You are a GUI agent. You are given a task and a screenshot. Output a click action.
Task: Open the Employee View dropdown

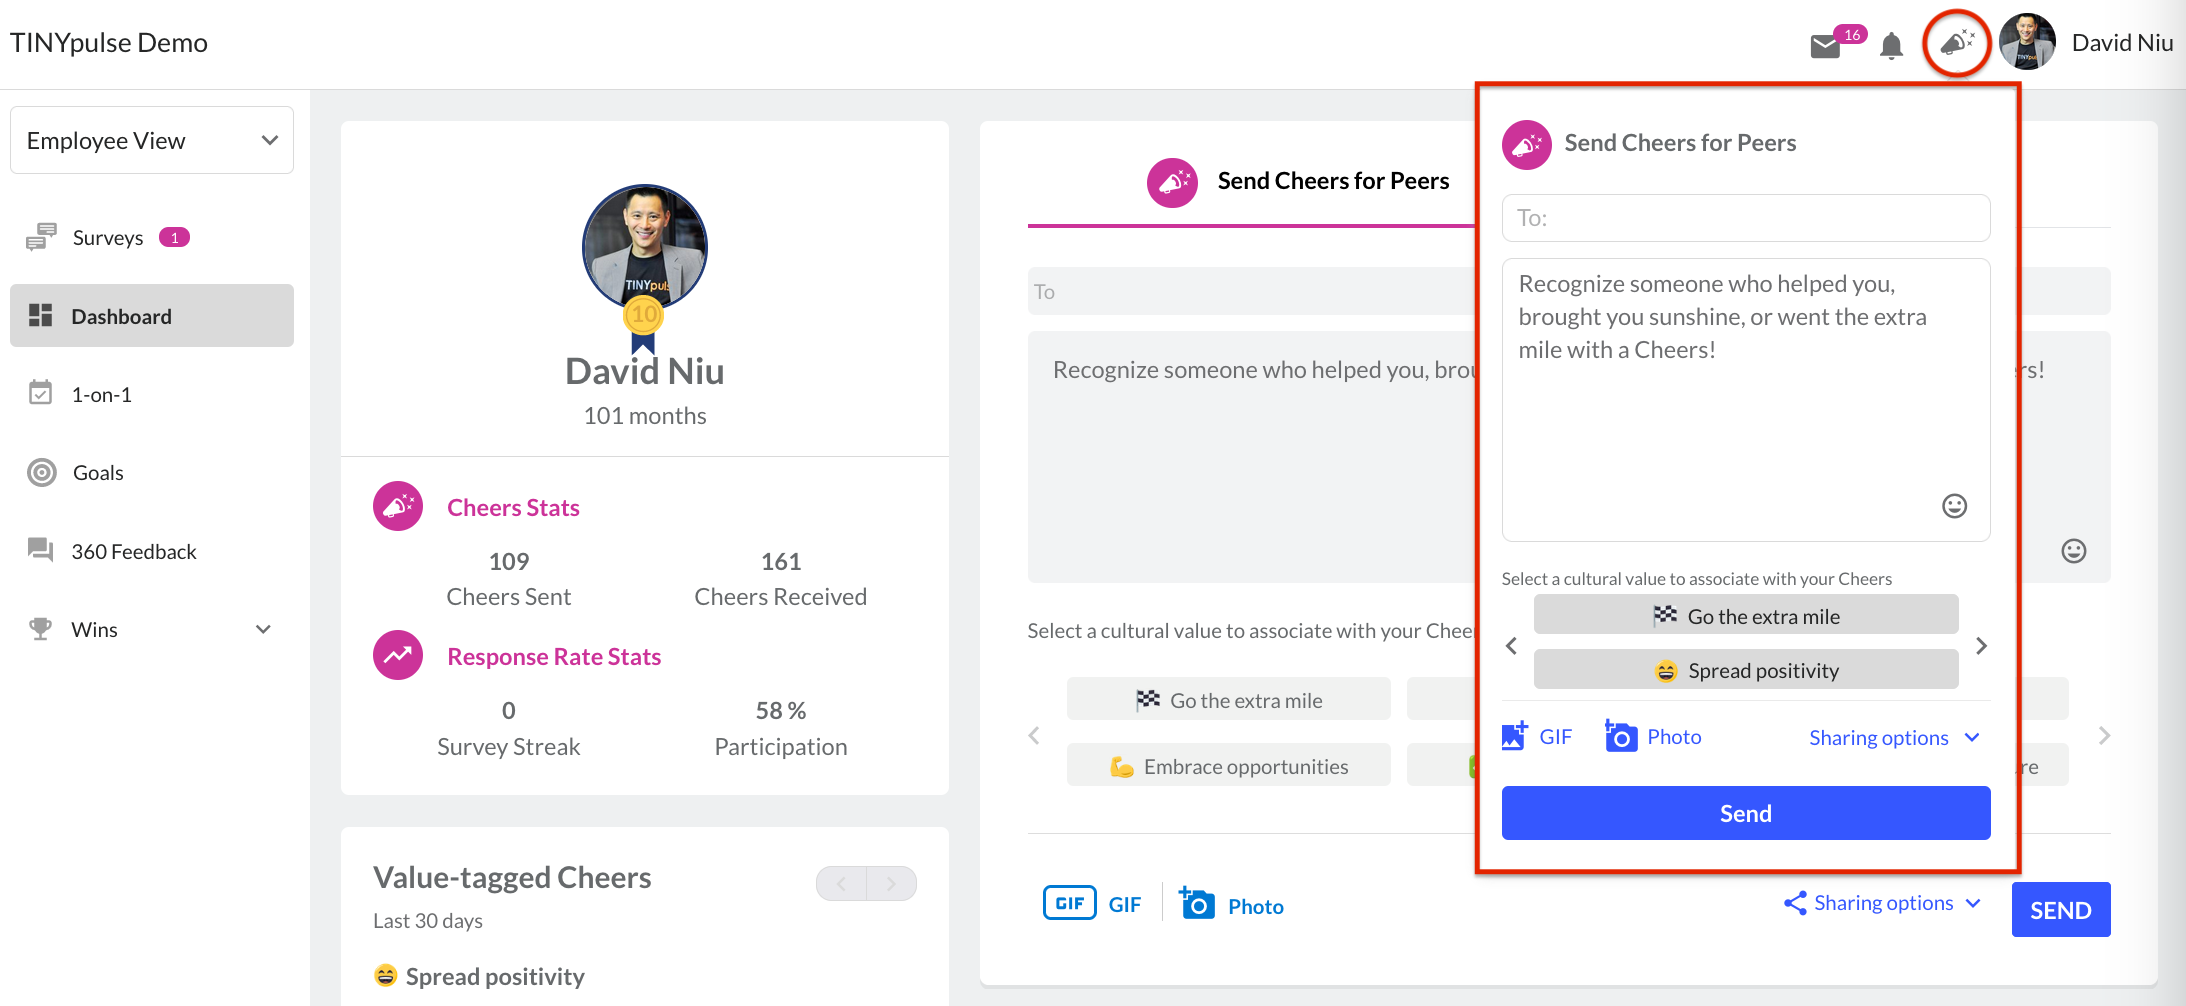tap(152, 141)
